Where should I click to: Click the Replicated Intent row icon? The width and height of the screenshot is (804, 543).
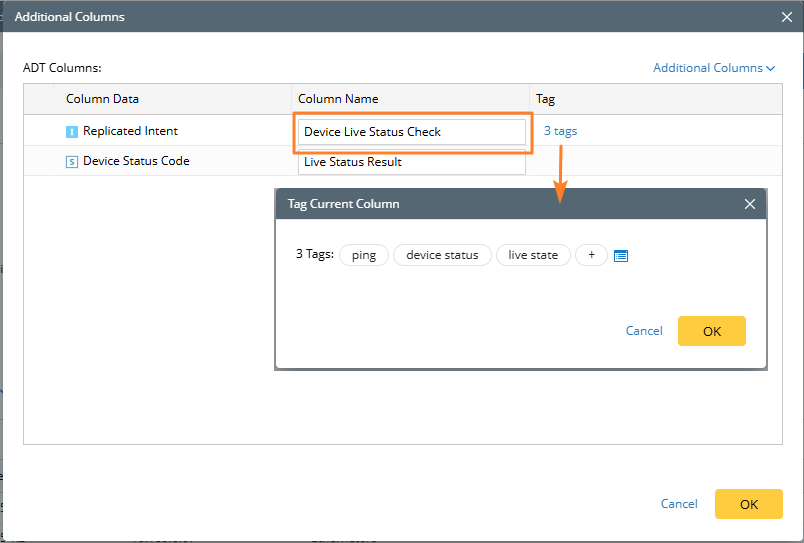coord(72,131)
